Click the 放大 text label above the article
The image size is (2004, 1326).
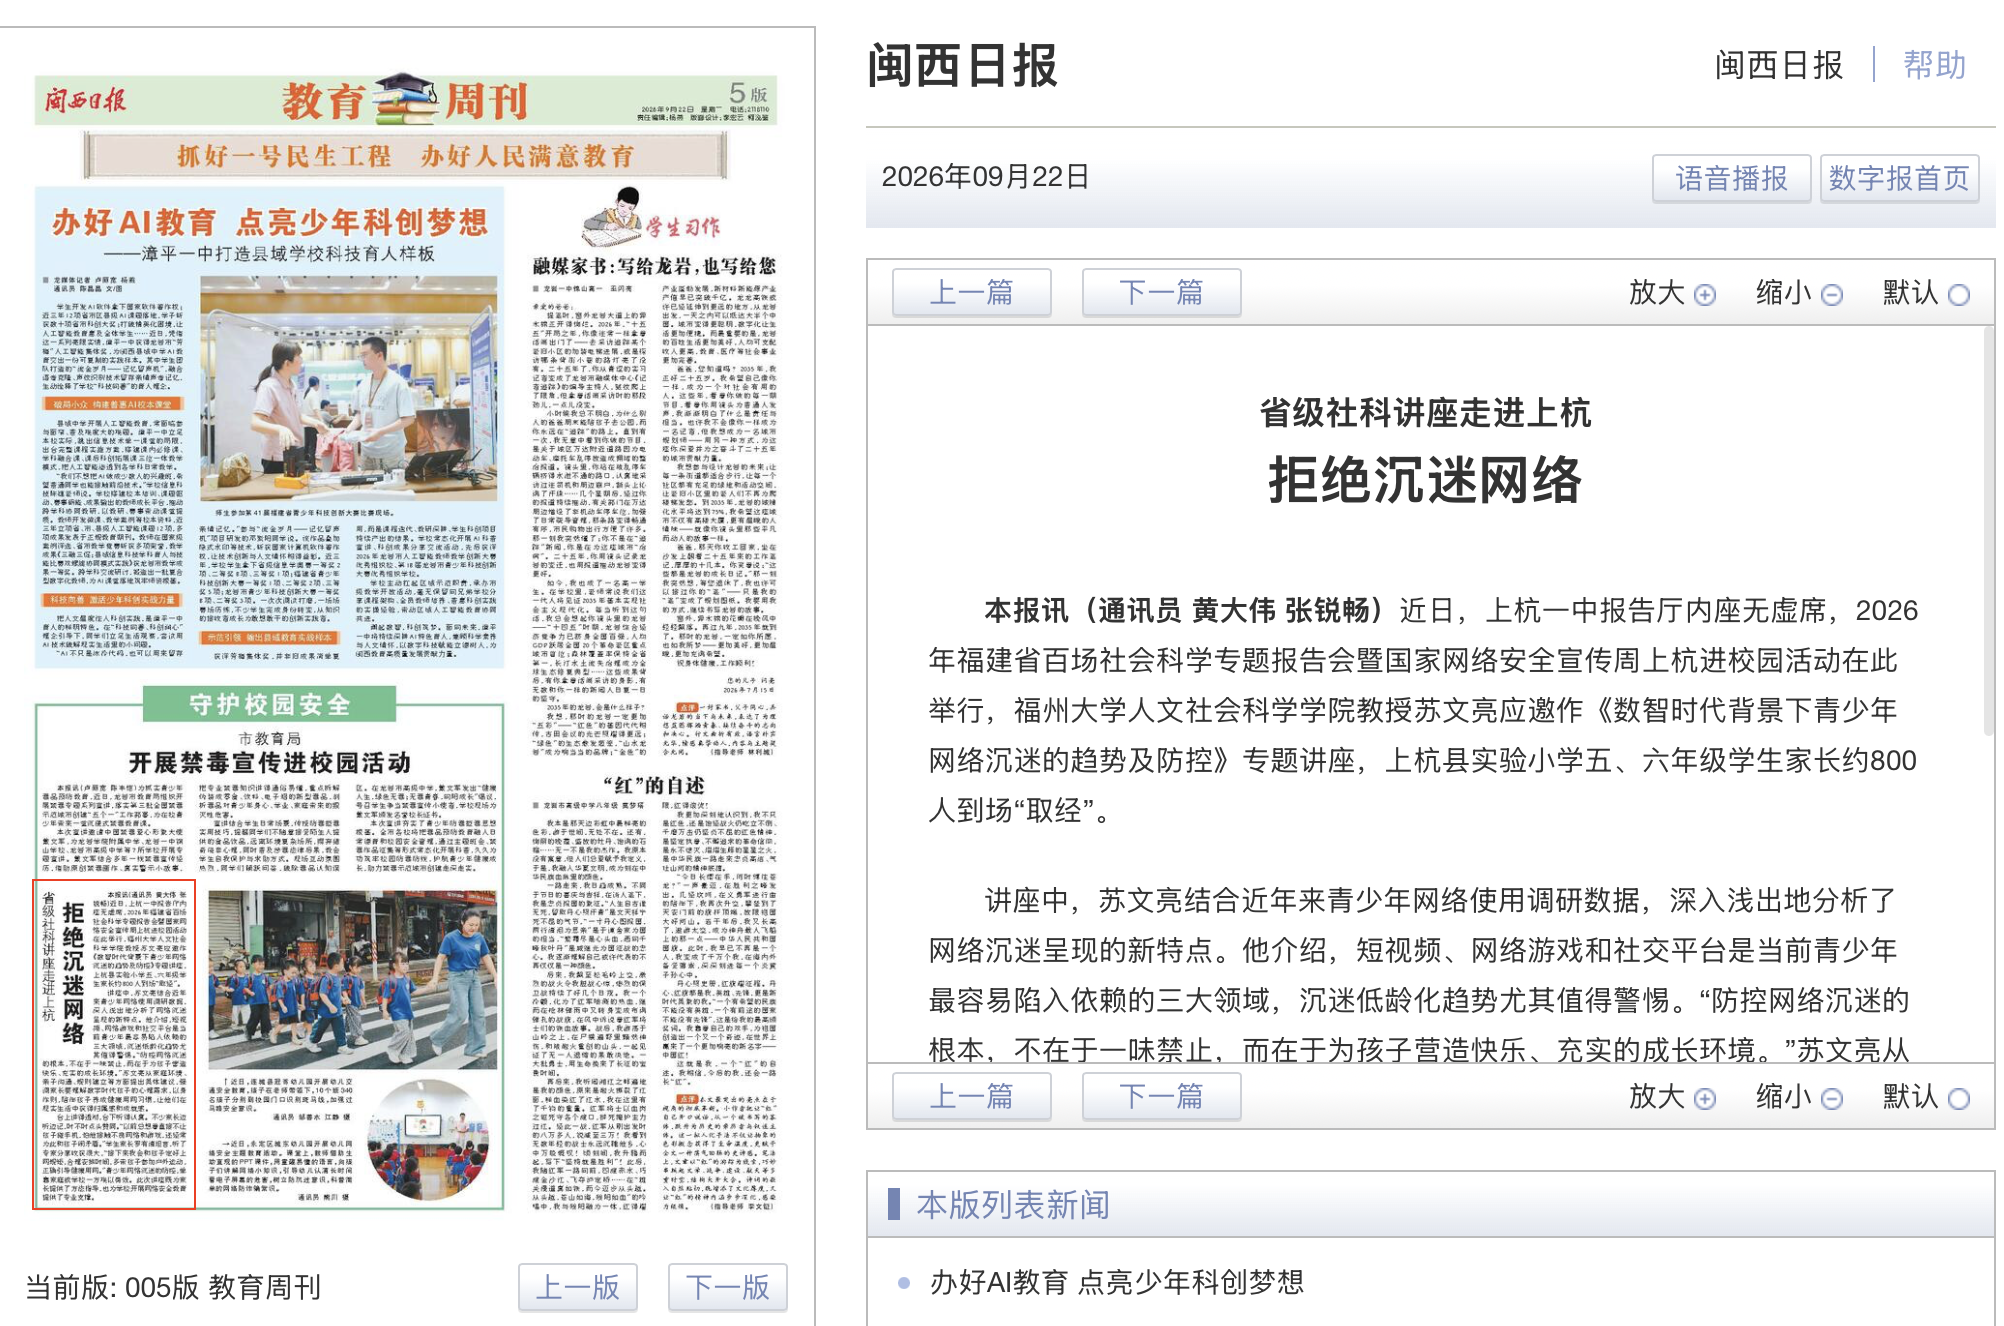pyautogui.click(x=1657, y=292)
